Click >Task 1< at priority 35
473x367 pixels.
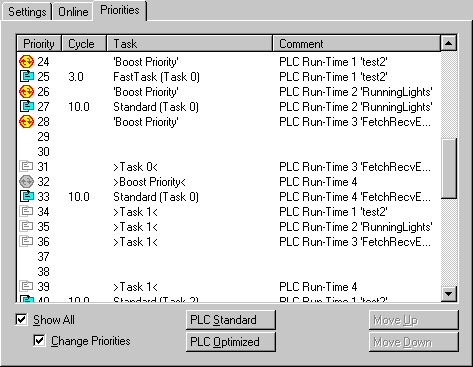pyautogui.click(x=135, y=227)
